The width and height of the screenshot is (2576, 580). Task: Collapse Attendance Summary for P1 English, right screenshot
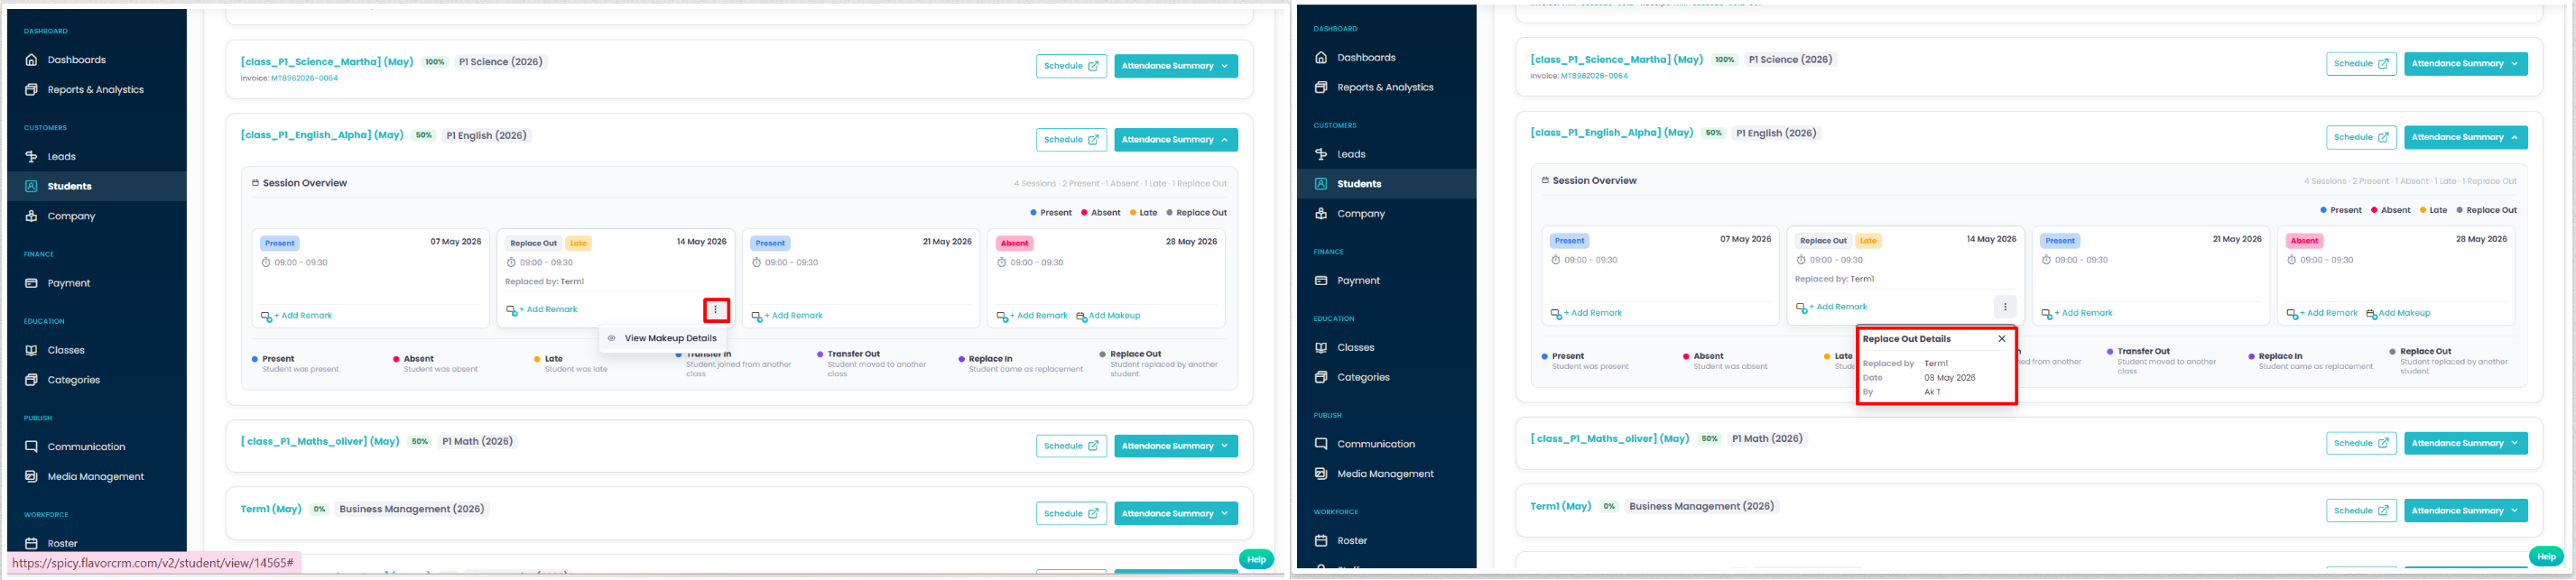point(2466,138)
